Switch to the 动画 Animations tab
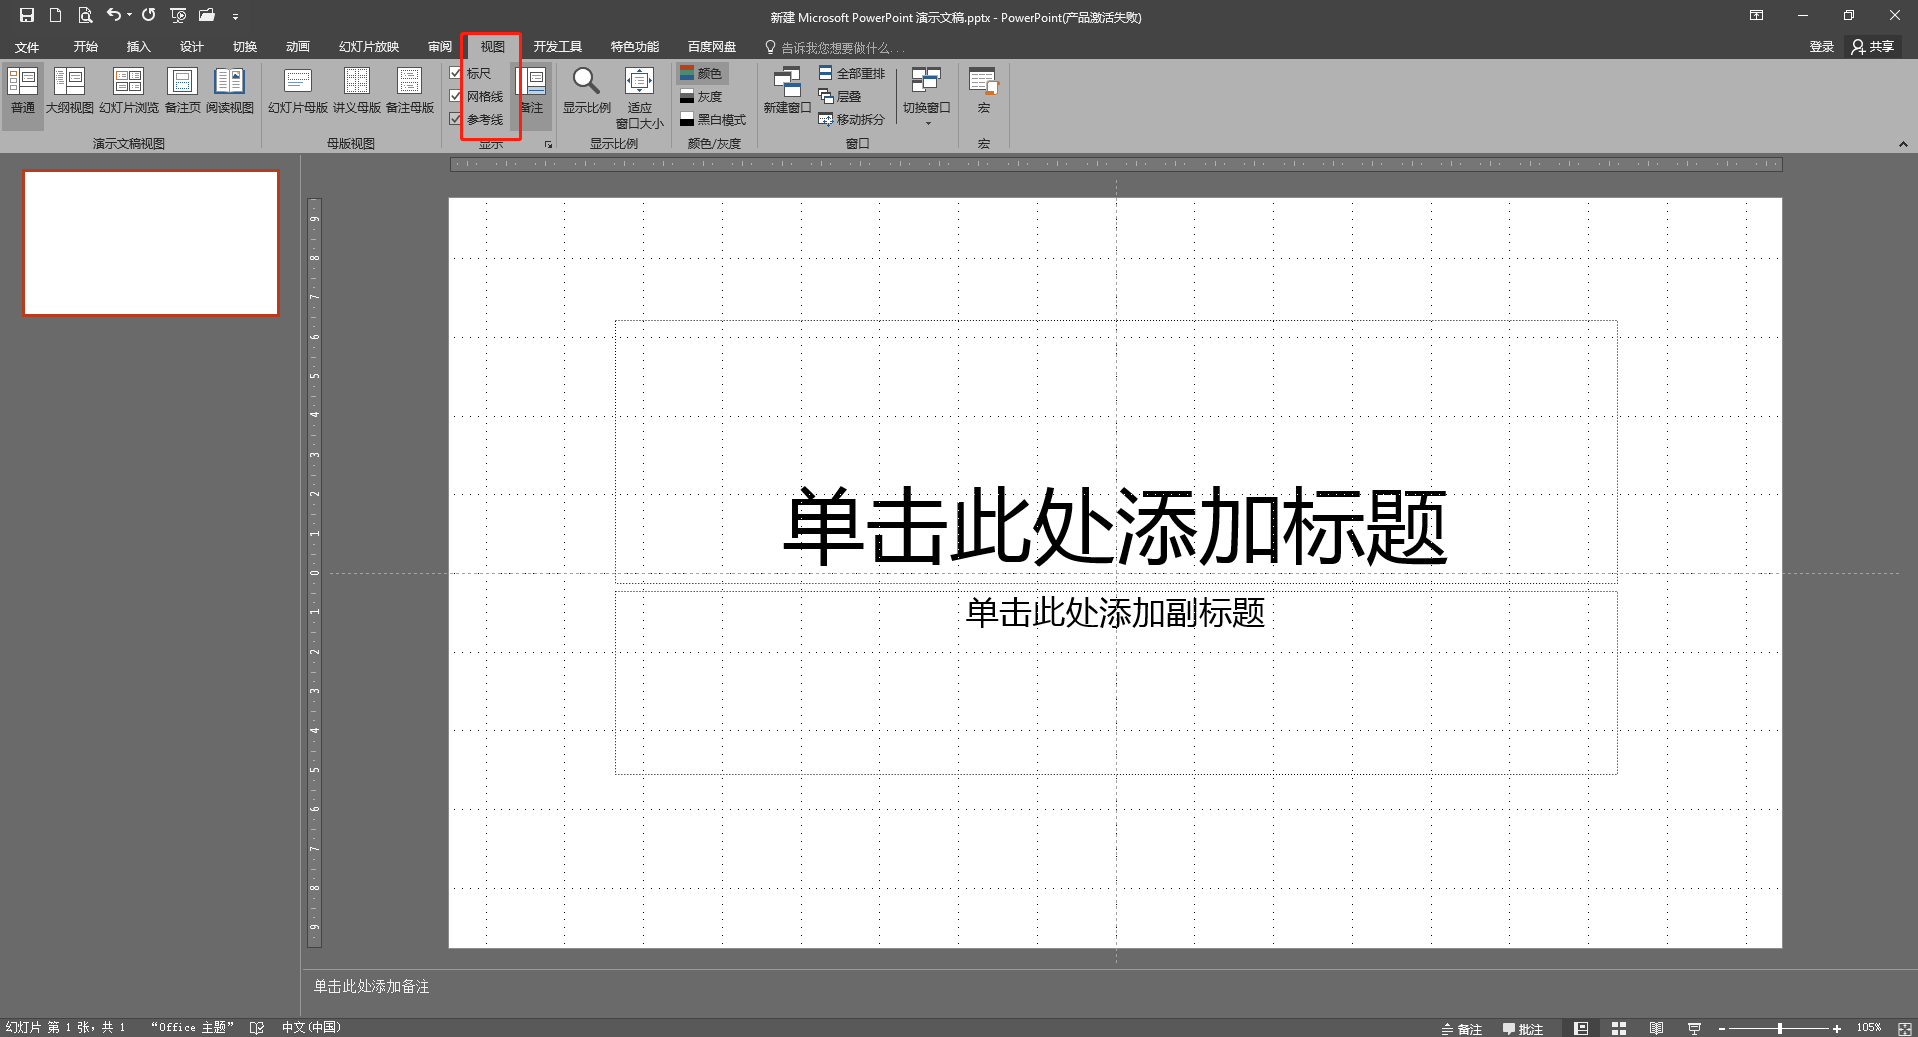The image size is (1918, 1037). point(297,47)
